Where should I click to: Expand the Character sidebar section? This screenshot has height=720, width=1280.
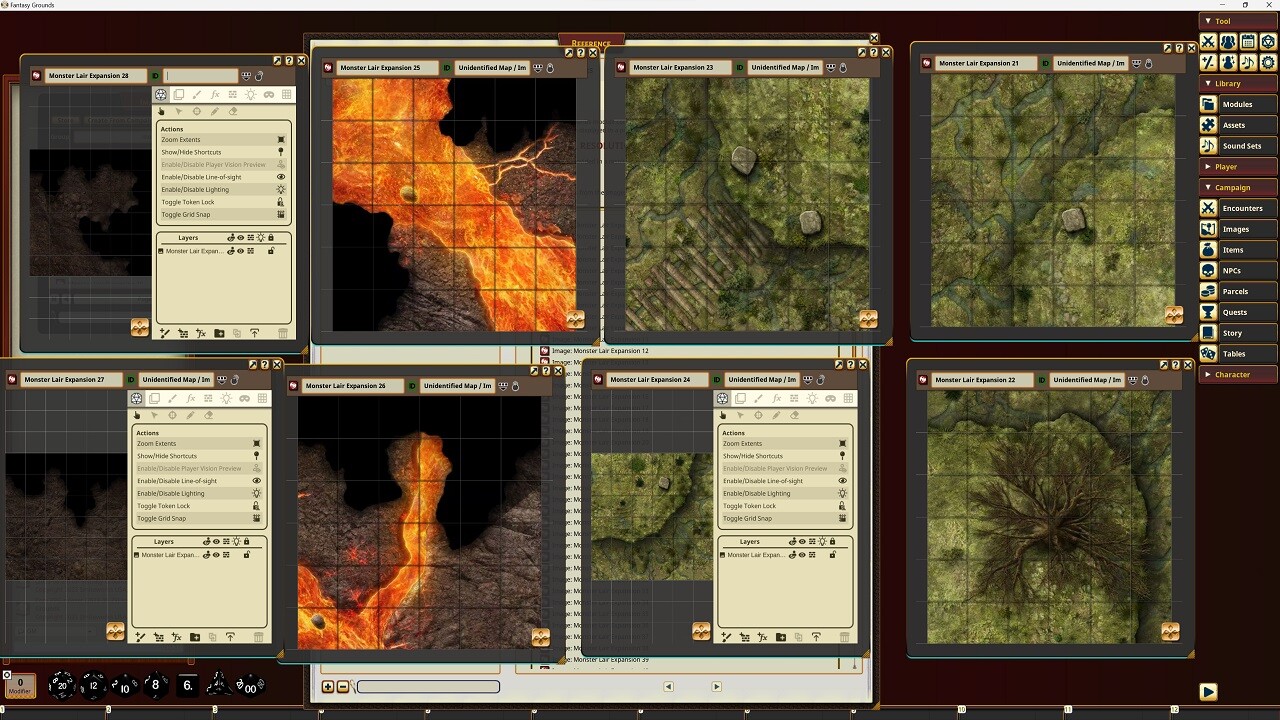pyautogui.click(x=1237, y=374)
